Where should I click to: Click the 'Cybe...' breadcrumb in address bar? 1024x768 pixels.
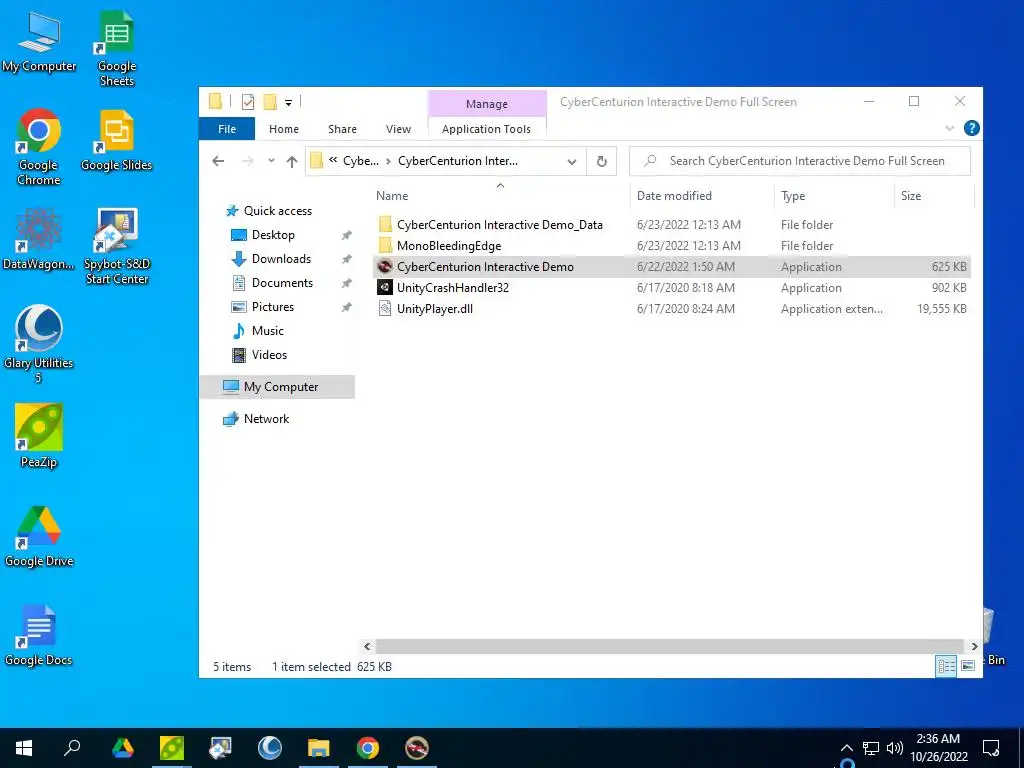point(360,161)
